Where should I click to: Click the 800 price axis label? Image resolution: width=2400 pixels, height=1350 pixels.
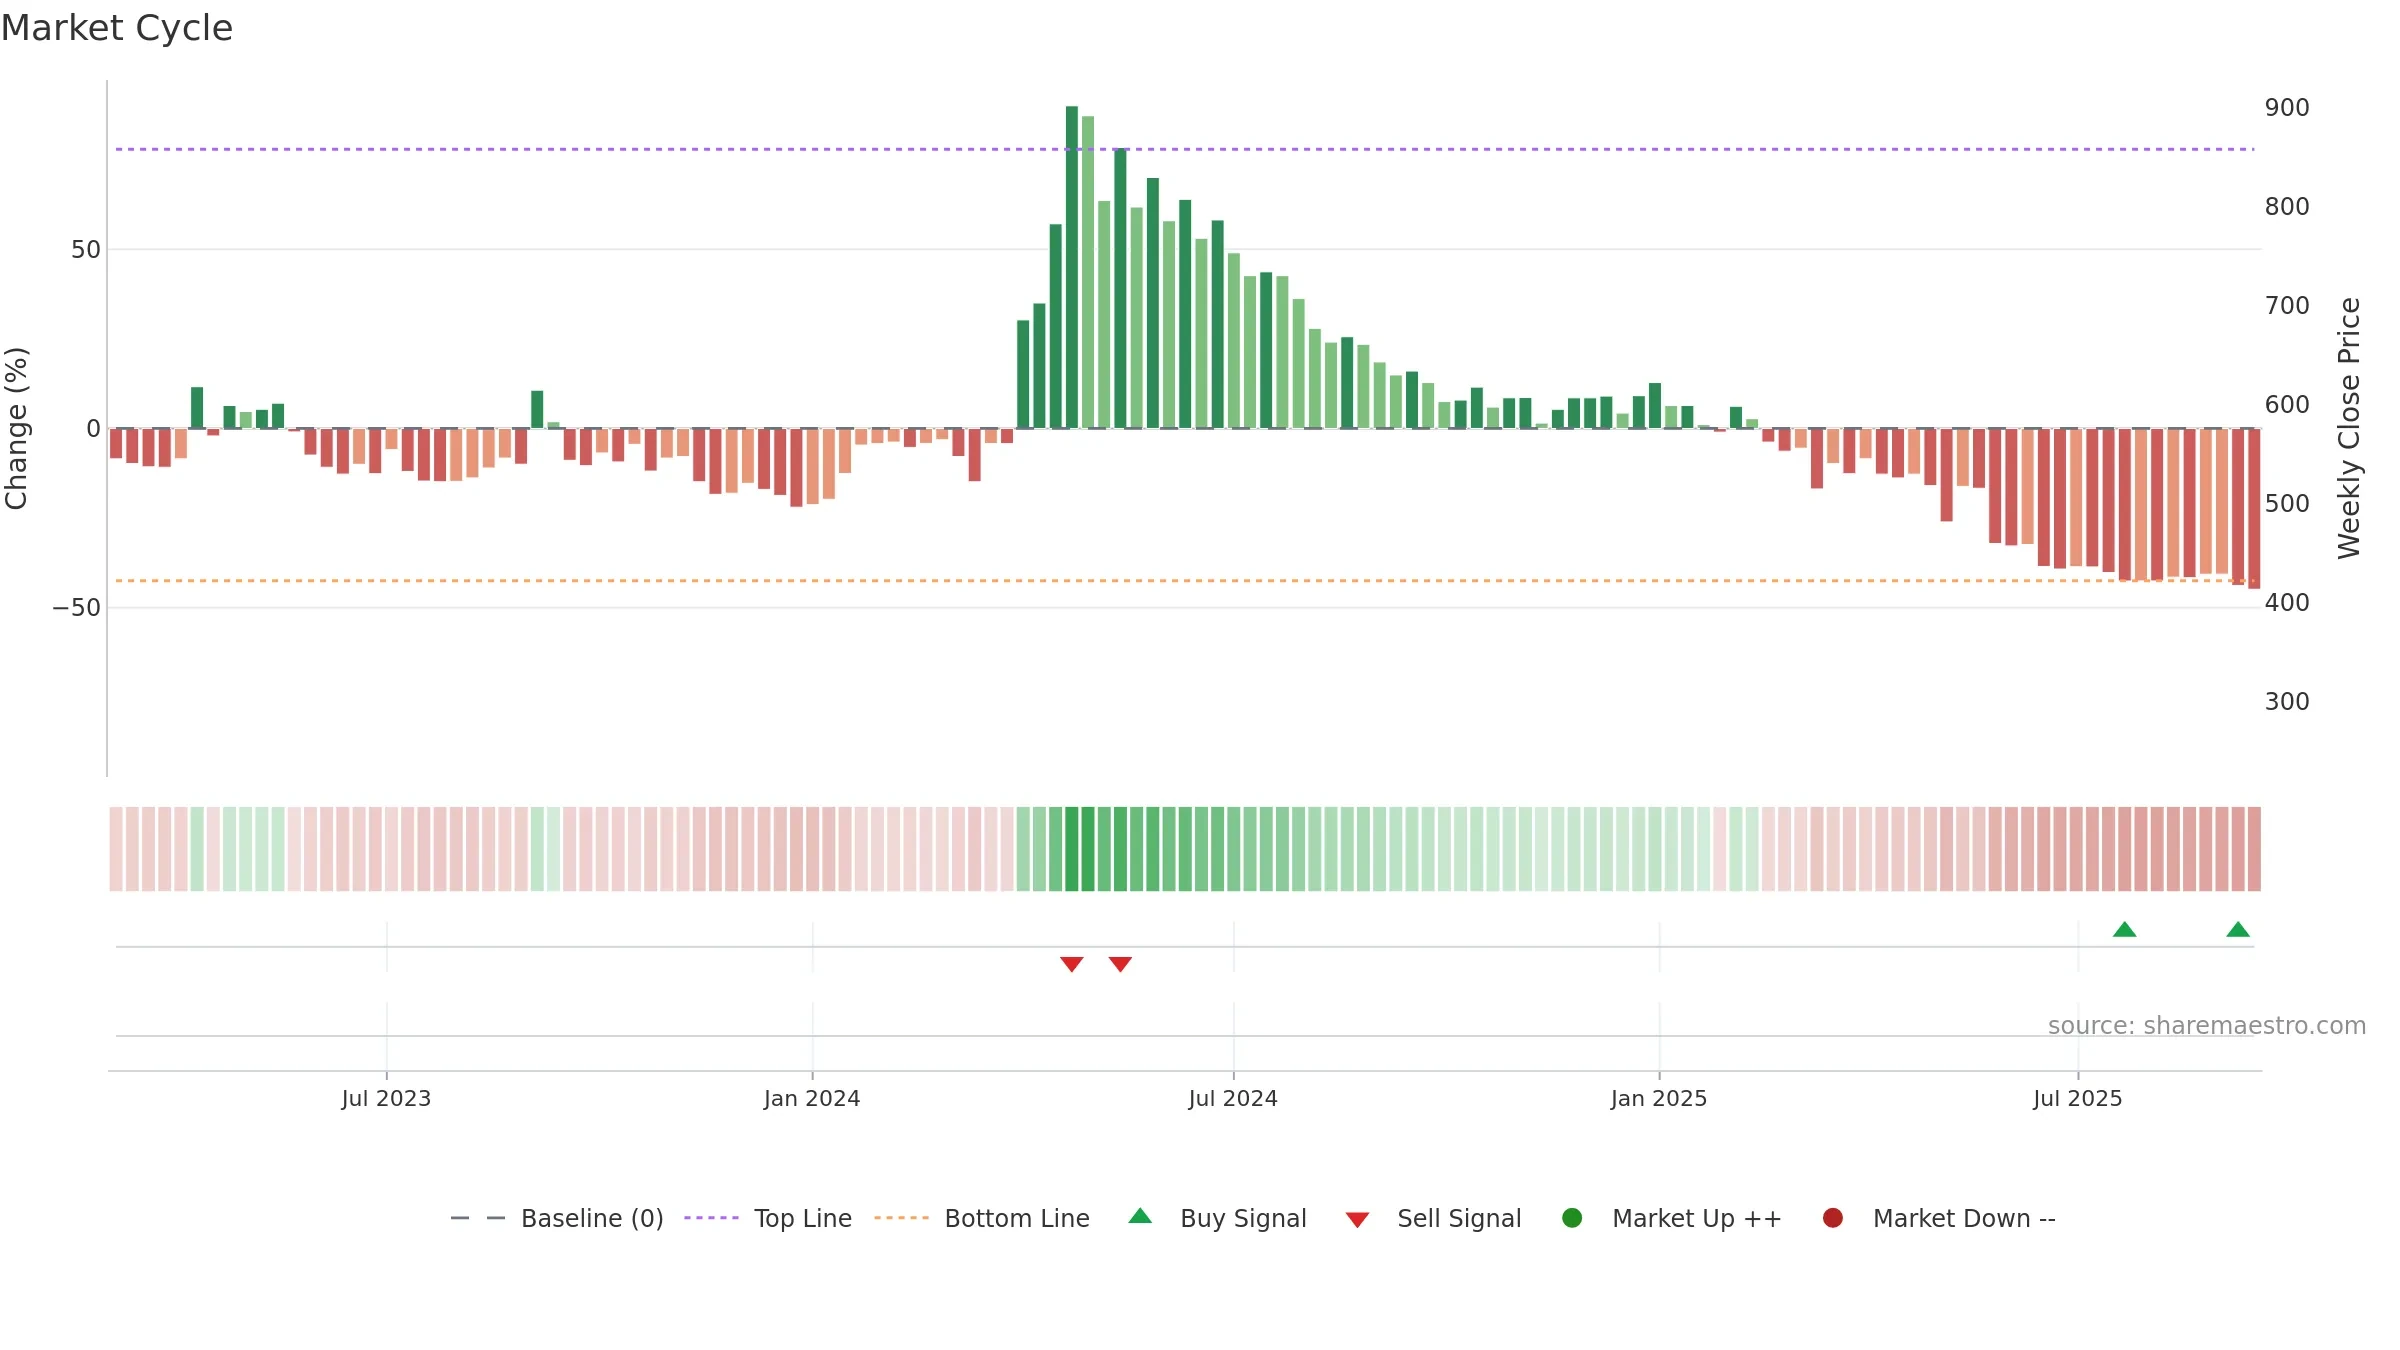point(2287,206)
